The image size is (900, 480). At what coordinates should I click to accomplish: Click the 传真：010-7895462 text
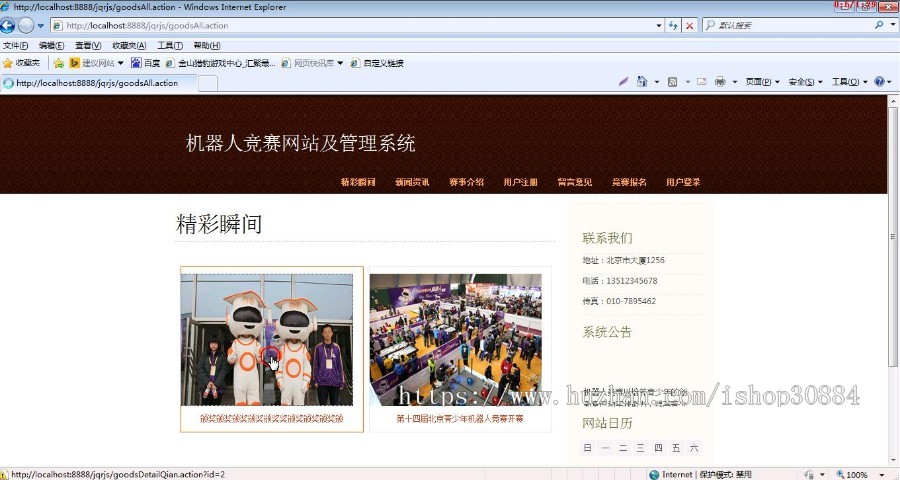point(619,301)
